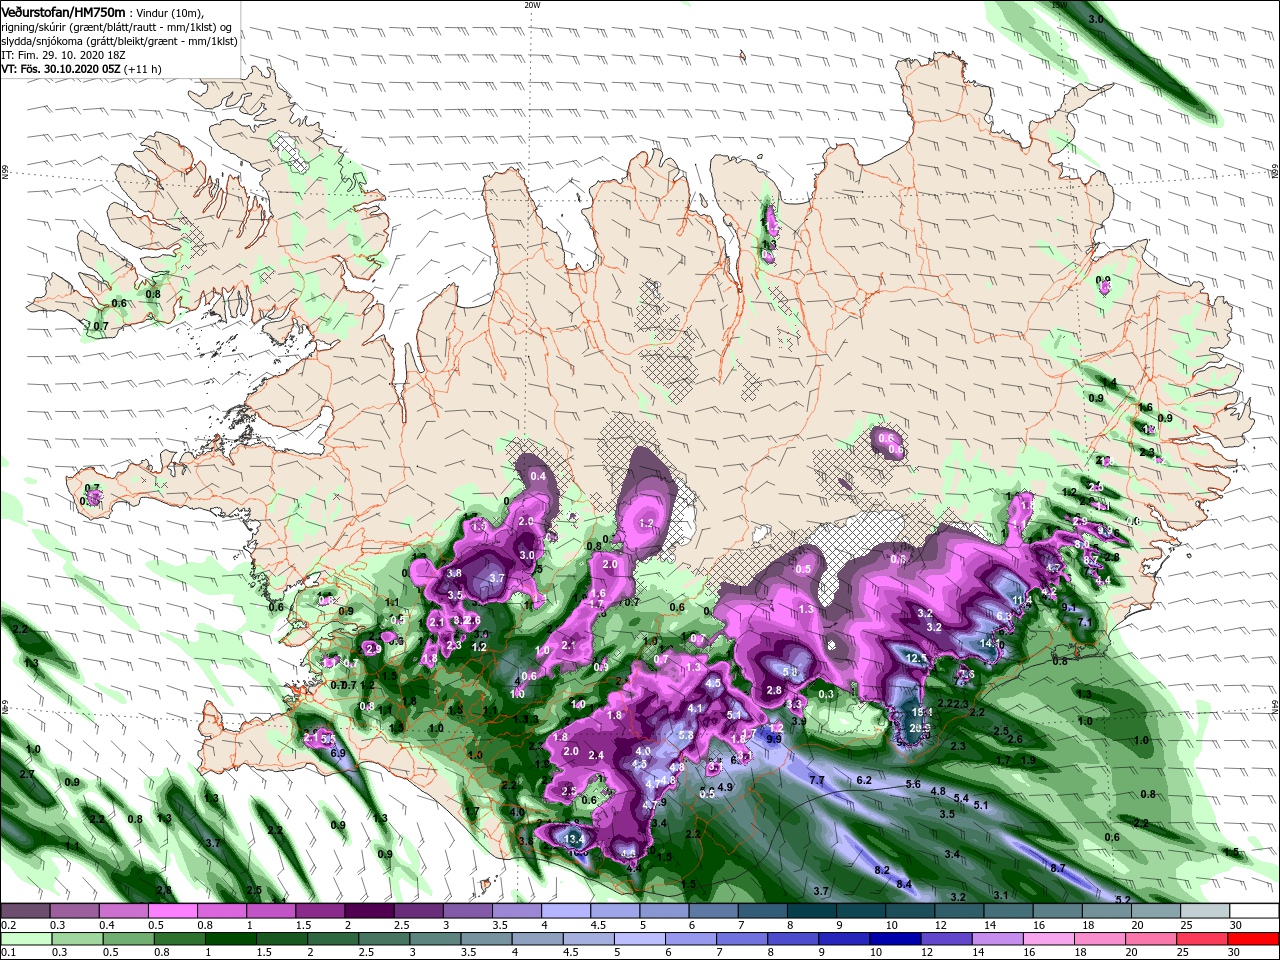
Task: Click the 0.1 label on the rain scale
Action: coord(8,953)
